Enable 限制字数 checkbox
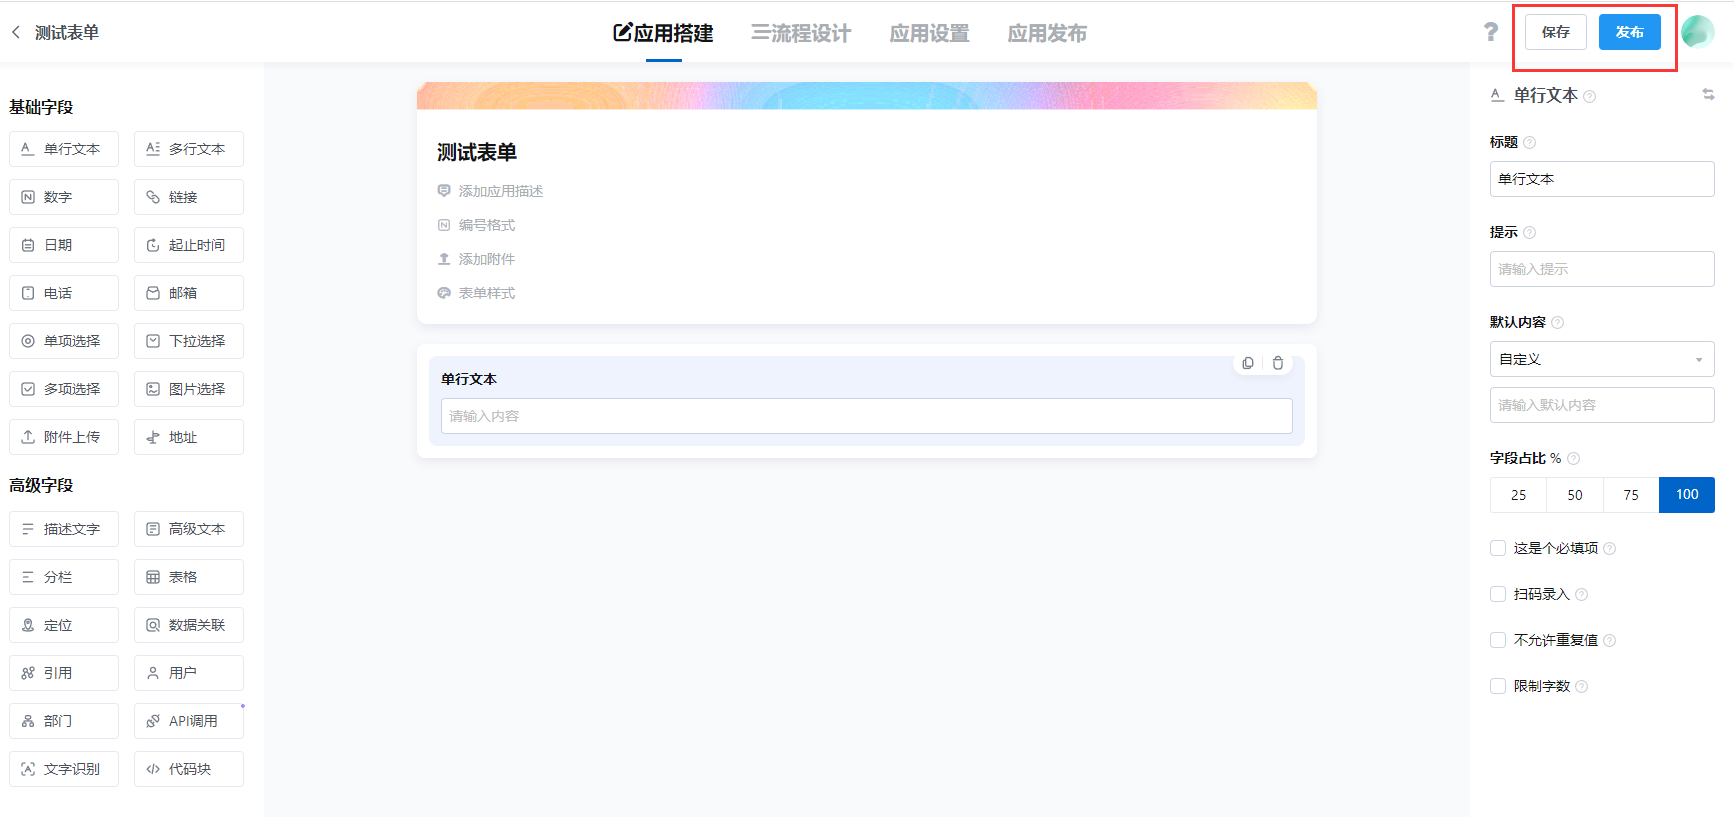The width and height of the screenshot is (1734, 817). (1498, 686)
